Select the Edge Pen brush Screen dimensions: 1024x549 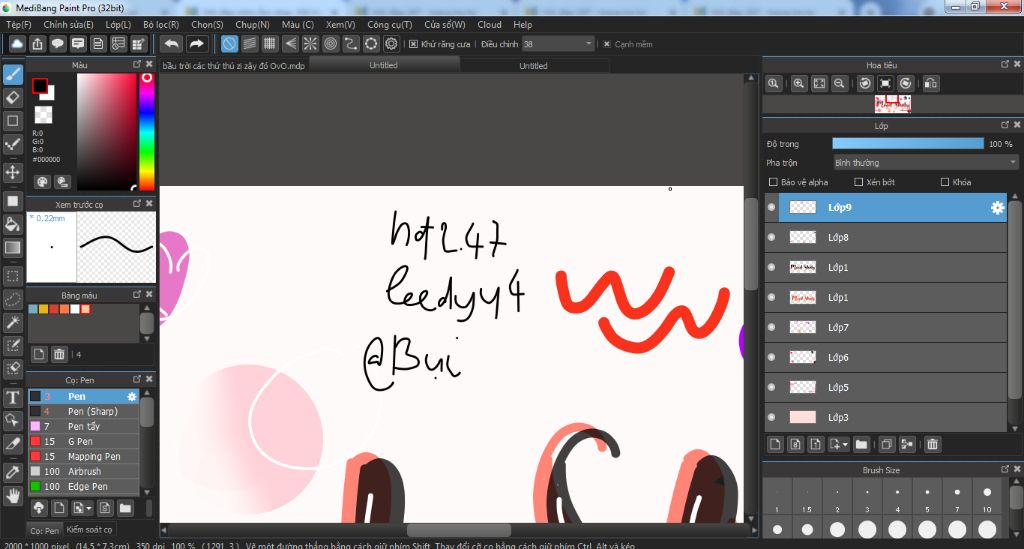84,487
